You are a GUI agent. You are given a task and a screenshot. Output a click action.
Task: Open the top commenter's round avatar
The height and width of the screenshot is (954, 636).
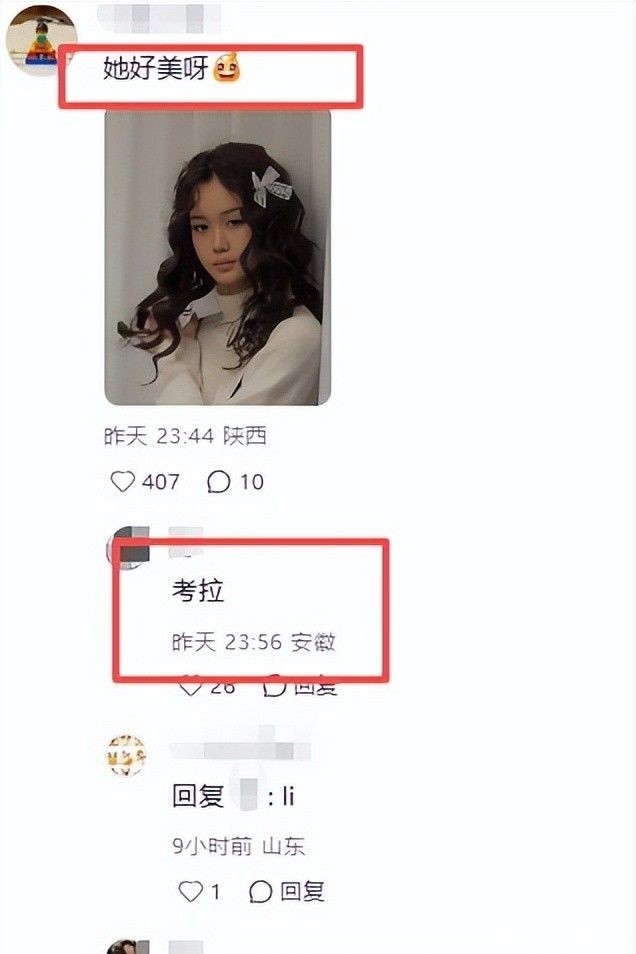41,40
